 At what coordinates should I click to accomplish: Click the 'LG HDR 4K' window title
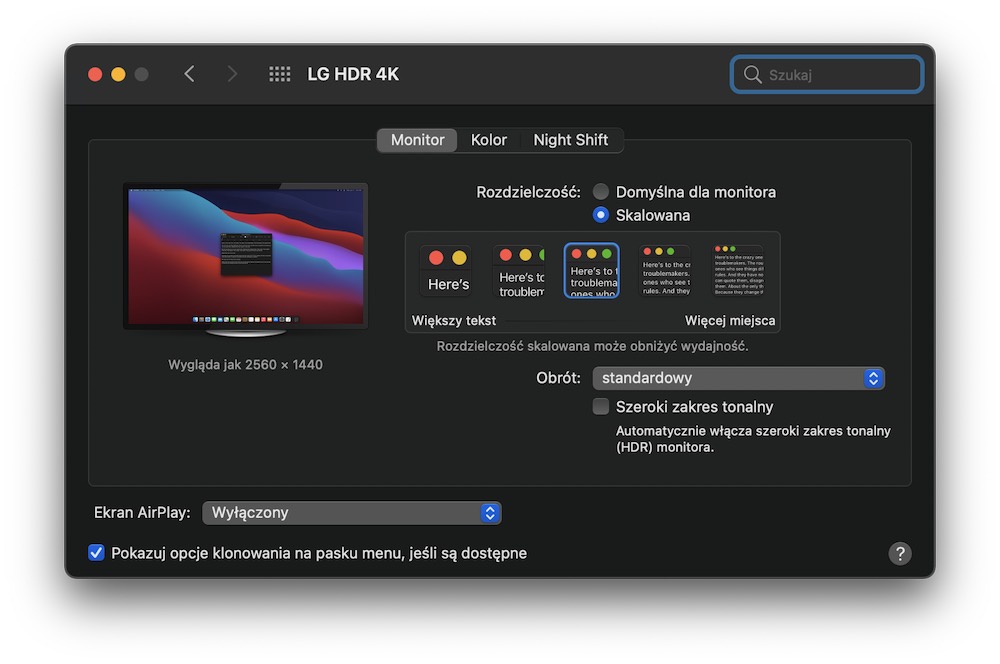(353, 74)
